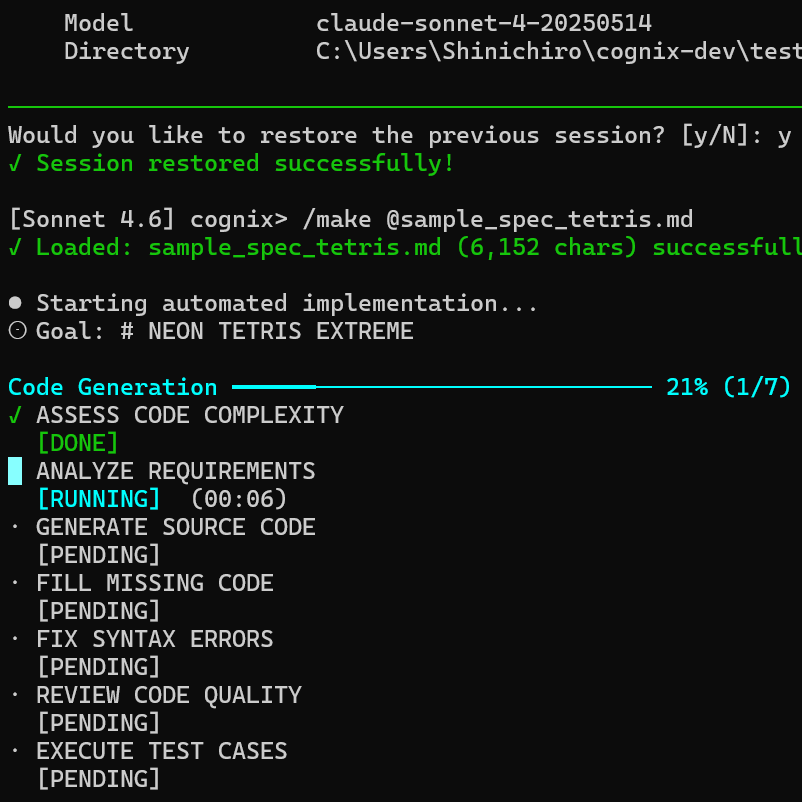Click '[PENDING]' under EXECUTE TEST CASES
The image size is (802, 802).
click(99, 779)
